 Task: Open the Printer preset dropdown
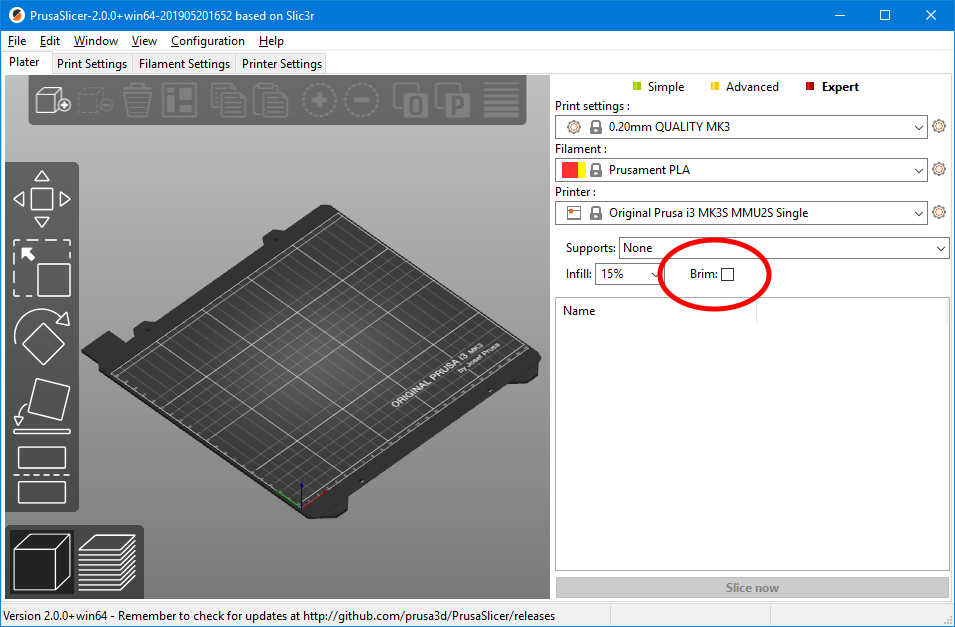[x=741, y=213]
